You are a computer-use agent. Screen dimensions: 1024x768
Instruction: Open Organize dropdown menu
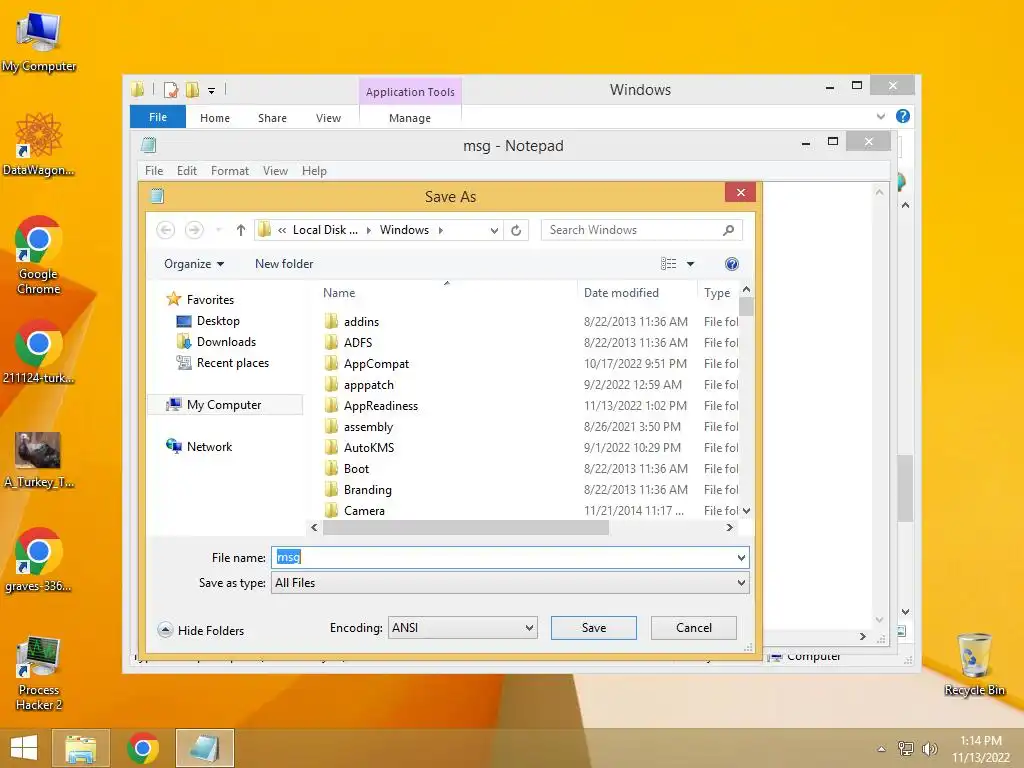coord(194,264)
